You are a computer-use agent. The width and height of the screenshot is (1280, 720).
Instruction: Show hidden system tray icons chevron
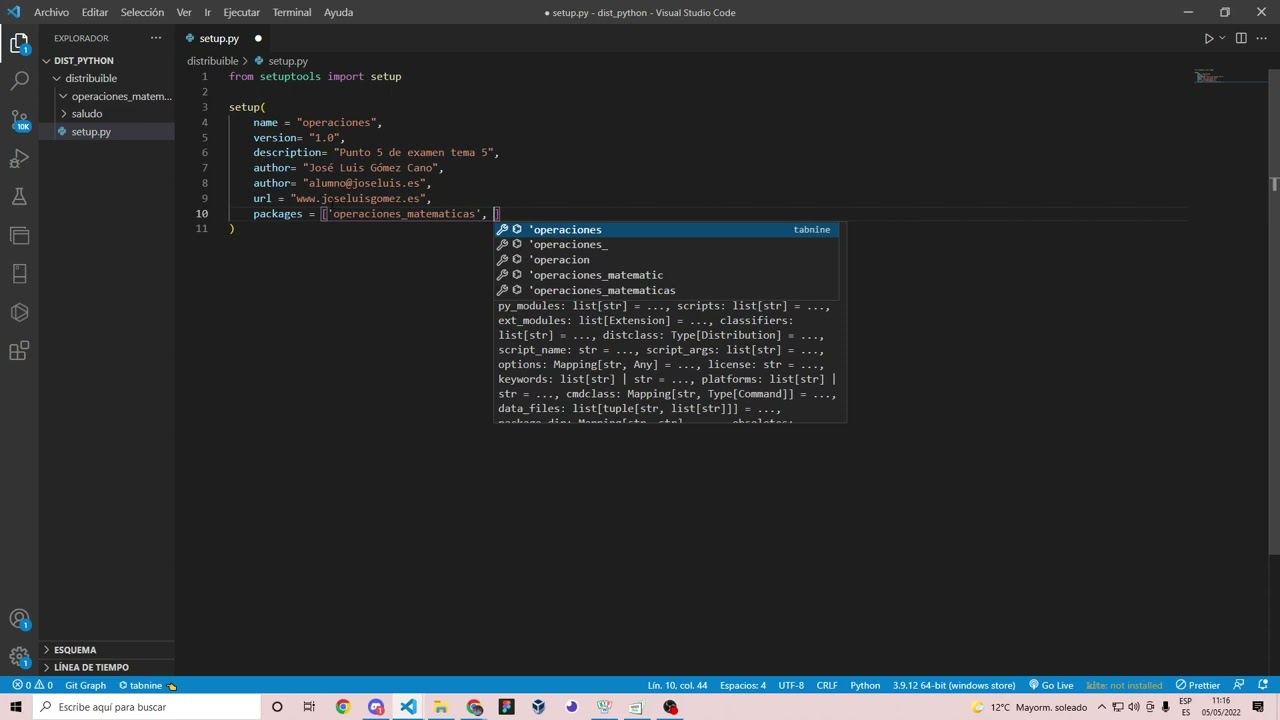pyautogui.click(x=1101, y=707)
